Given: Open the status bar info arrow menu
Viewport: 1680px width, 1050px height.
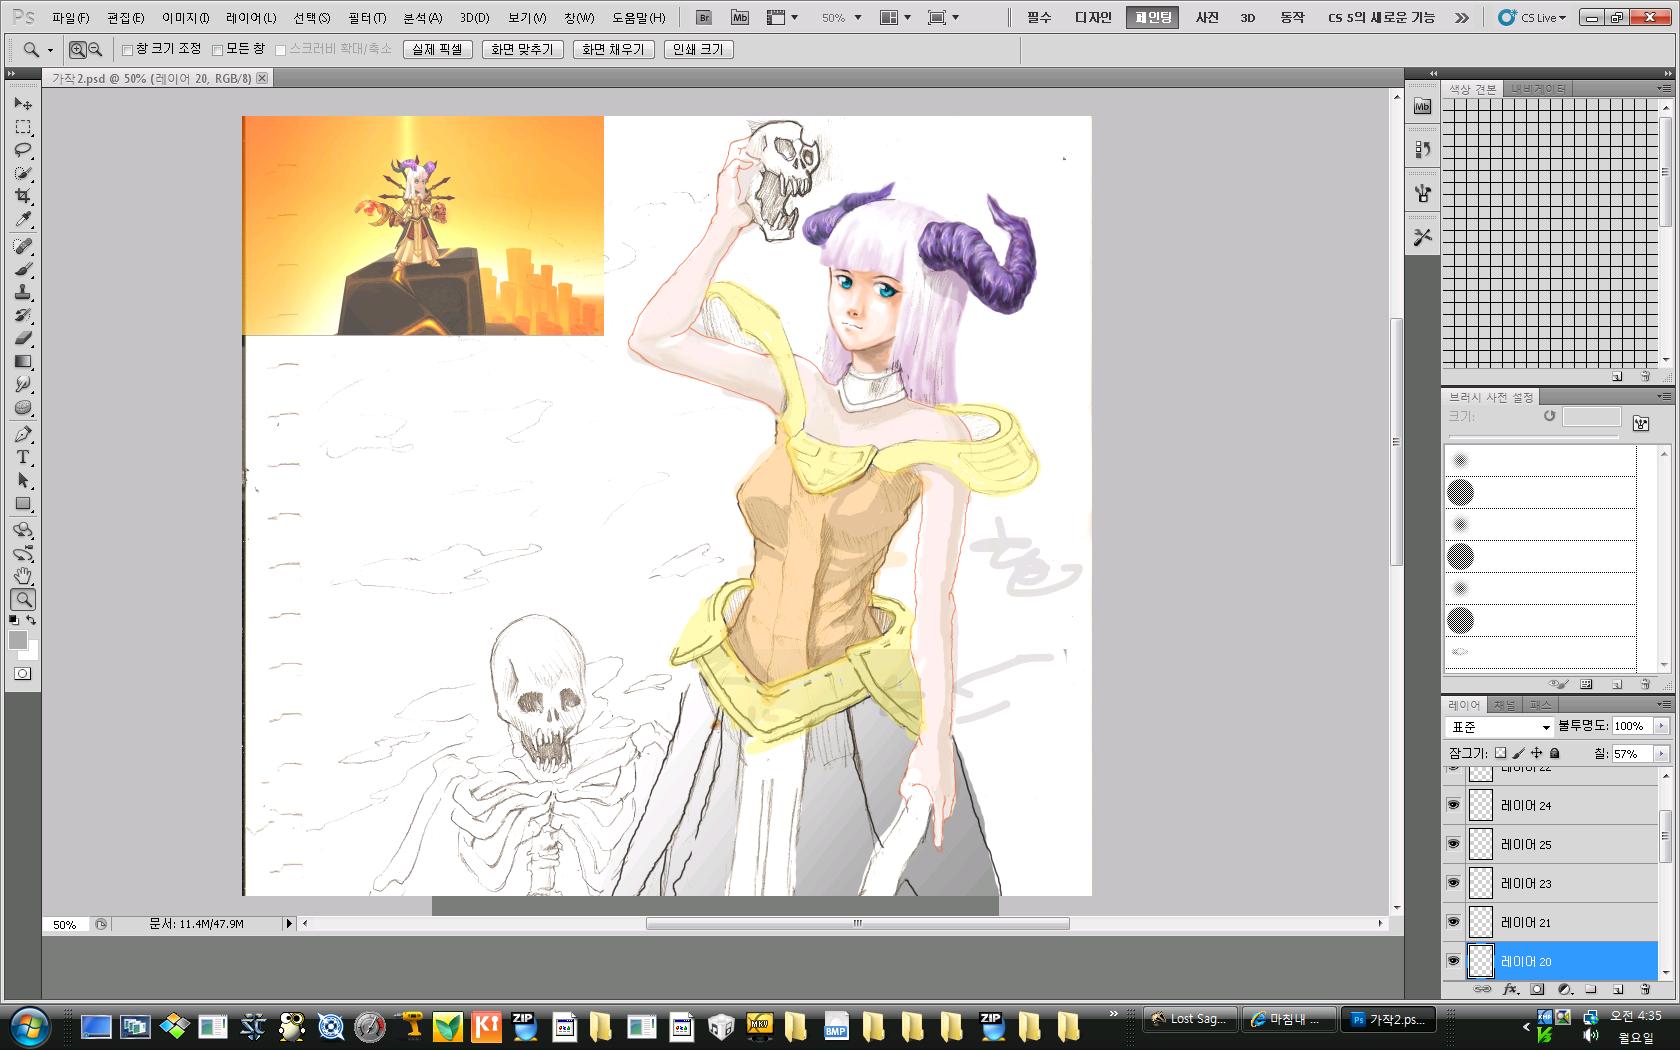Looking at the screenshot, I should tap(289, 924).
